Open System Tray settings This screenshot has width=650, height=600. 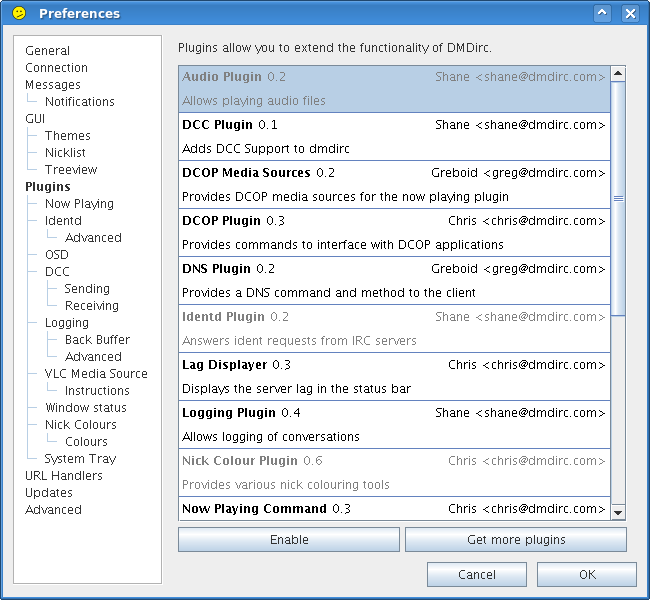point(80,459)
